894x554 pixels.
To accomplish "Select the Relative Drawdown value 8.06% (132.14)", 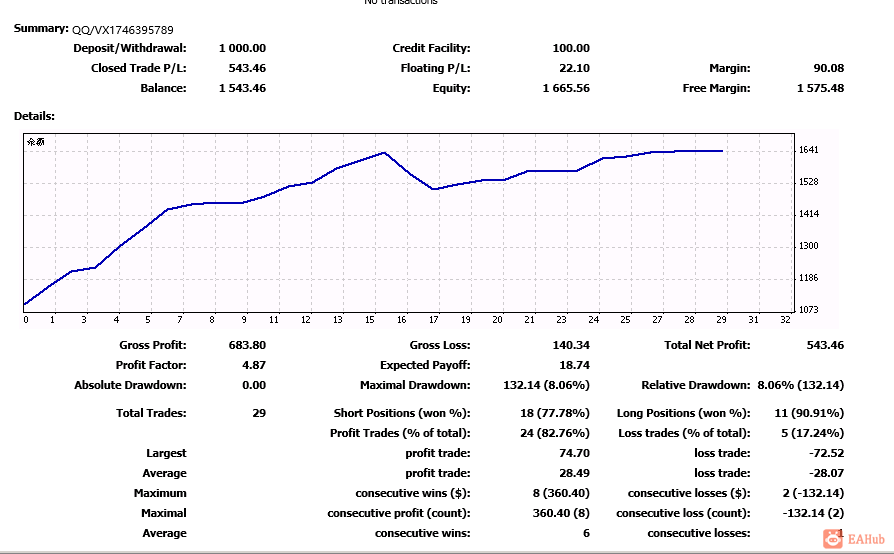I will [x=800, y=385].
